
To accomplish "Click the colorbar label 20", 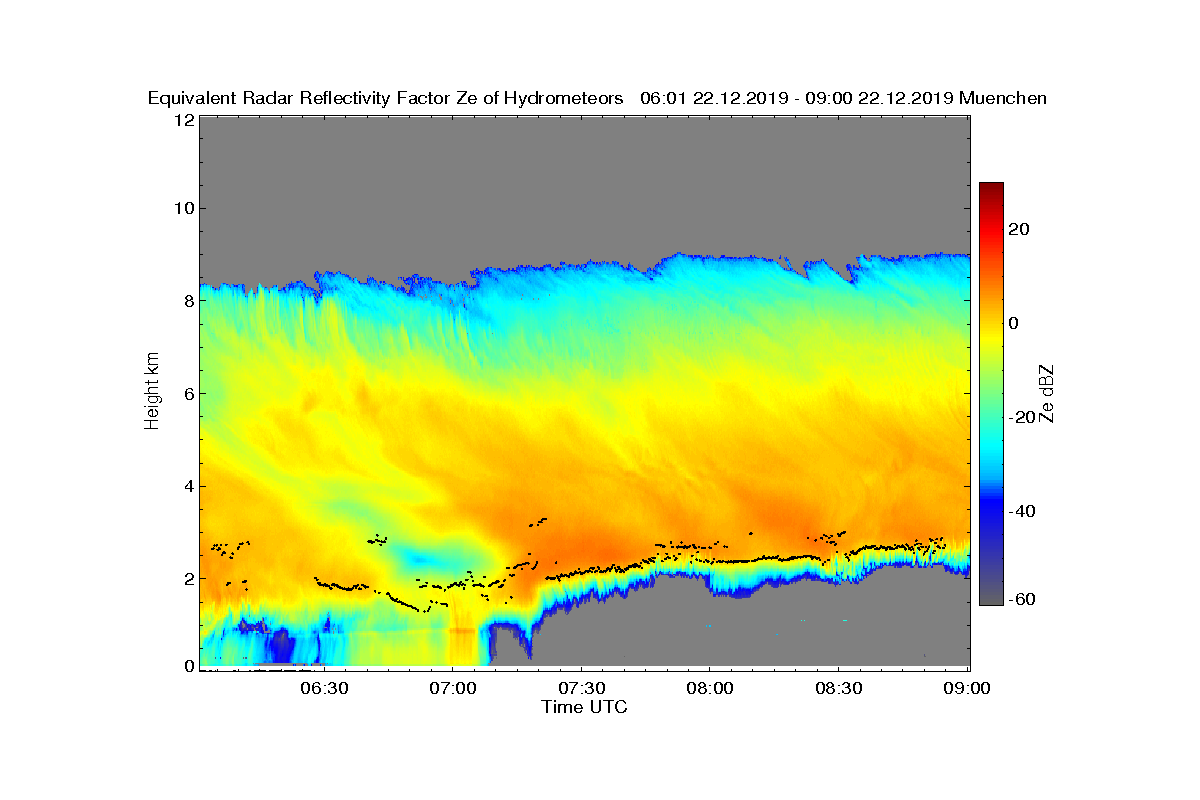I will [1019, 230].
